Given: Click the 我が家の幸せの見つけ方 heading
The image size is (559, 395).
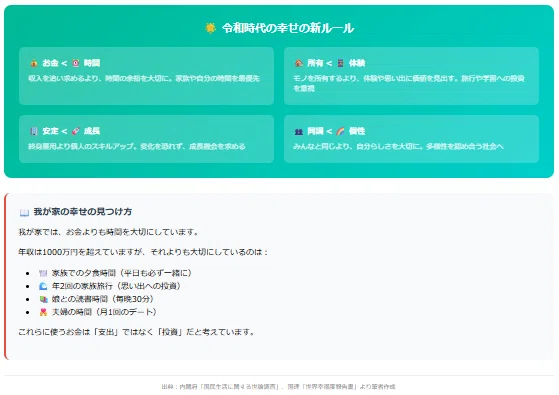Looking at the screenshot, I should tap(83, 212).
